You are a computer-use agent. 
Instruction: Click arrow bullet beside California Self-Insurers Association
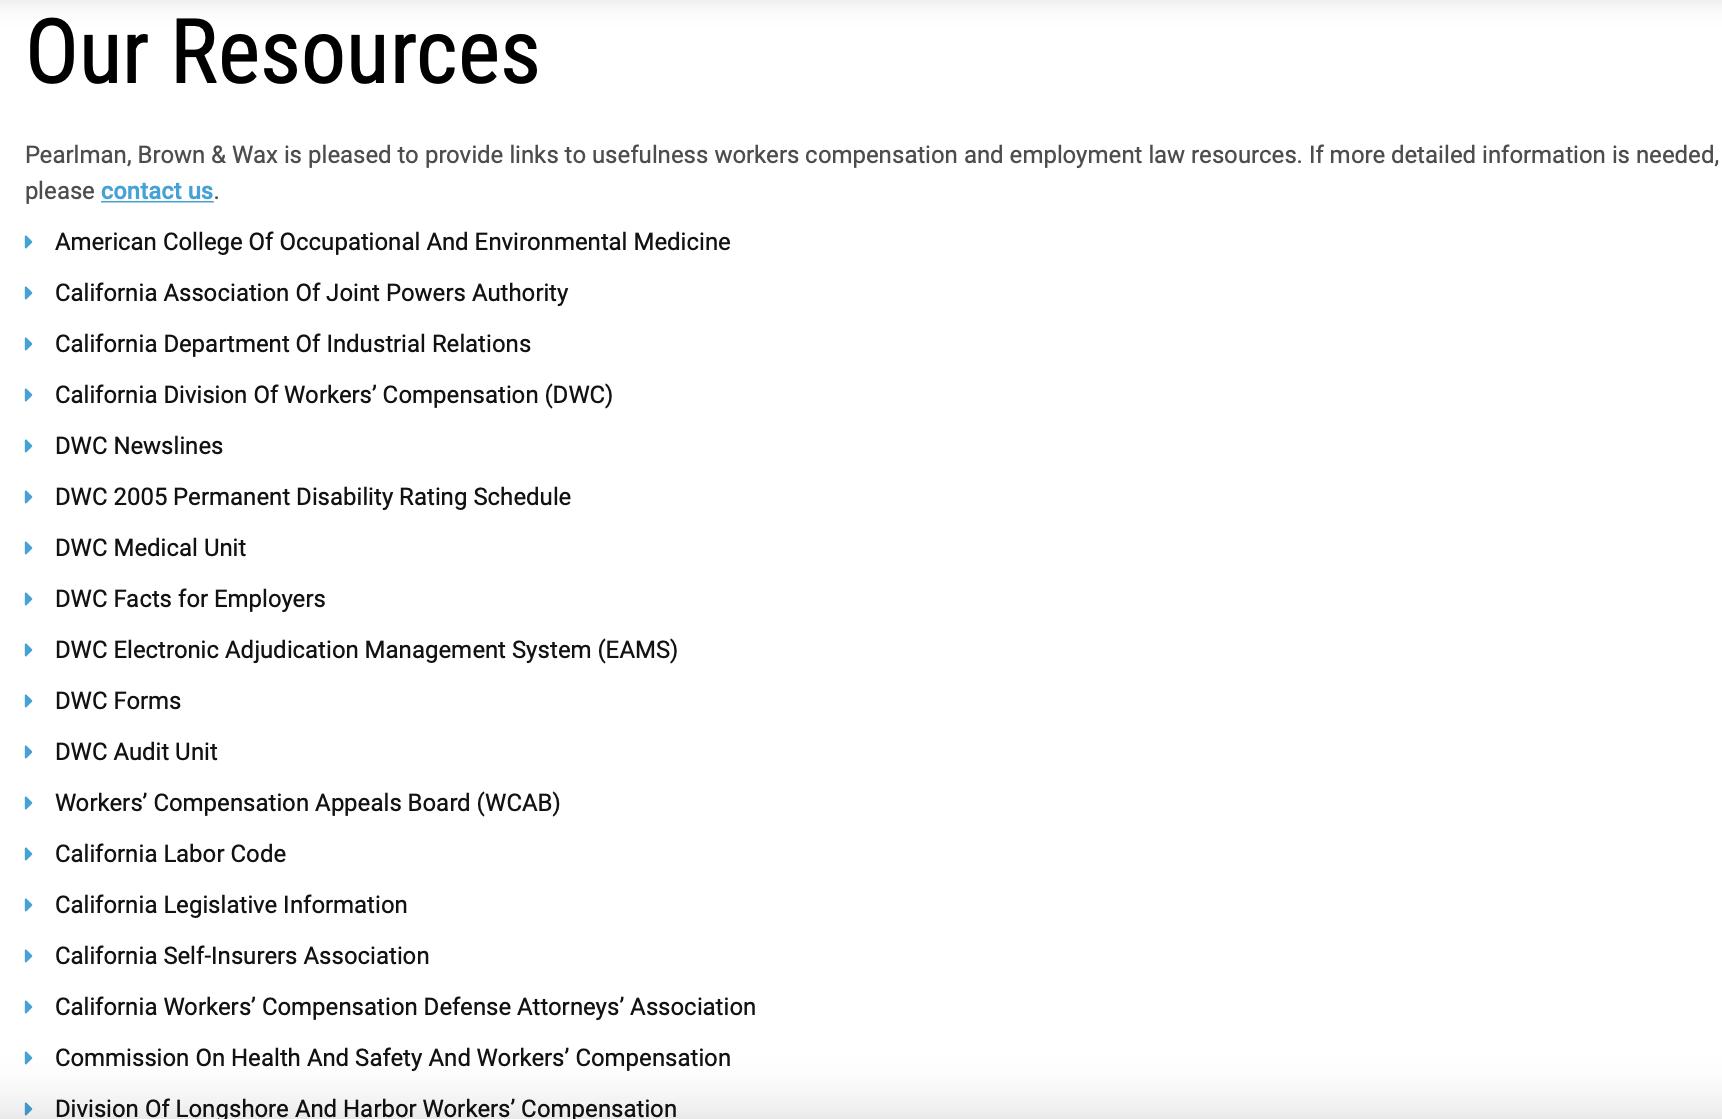[29, 956]
